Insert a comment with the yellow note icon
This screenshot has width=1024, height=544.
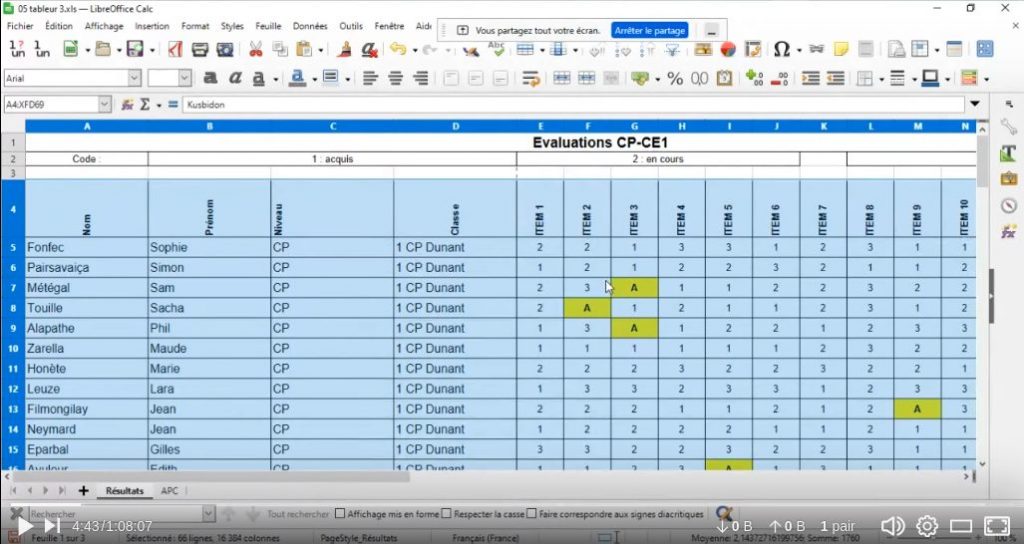[x=841, y=50]
